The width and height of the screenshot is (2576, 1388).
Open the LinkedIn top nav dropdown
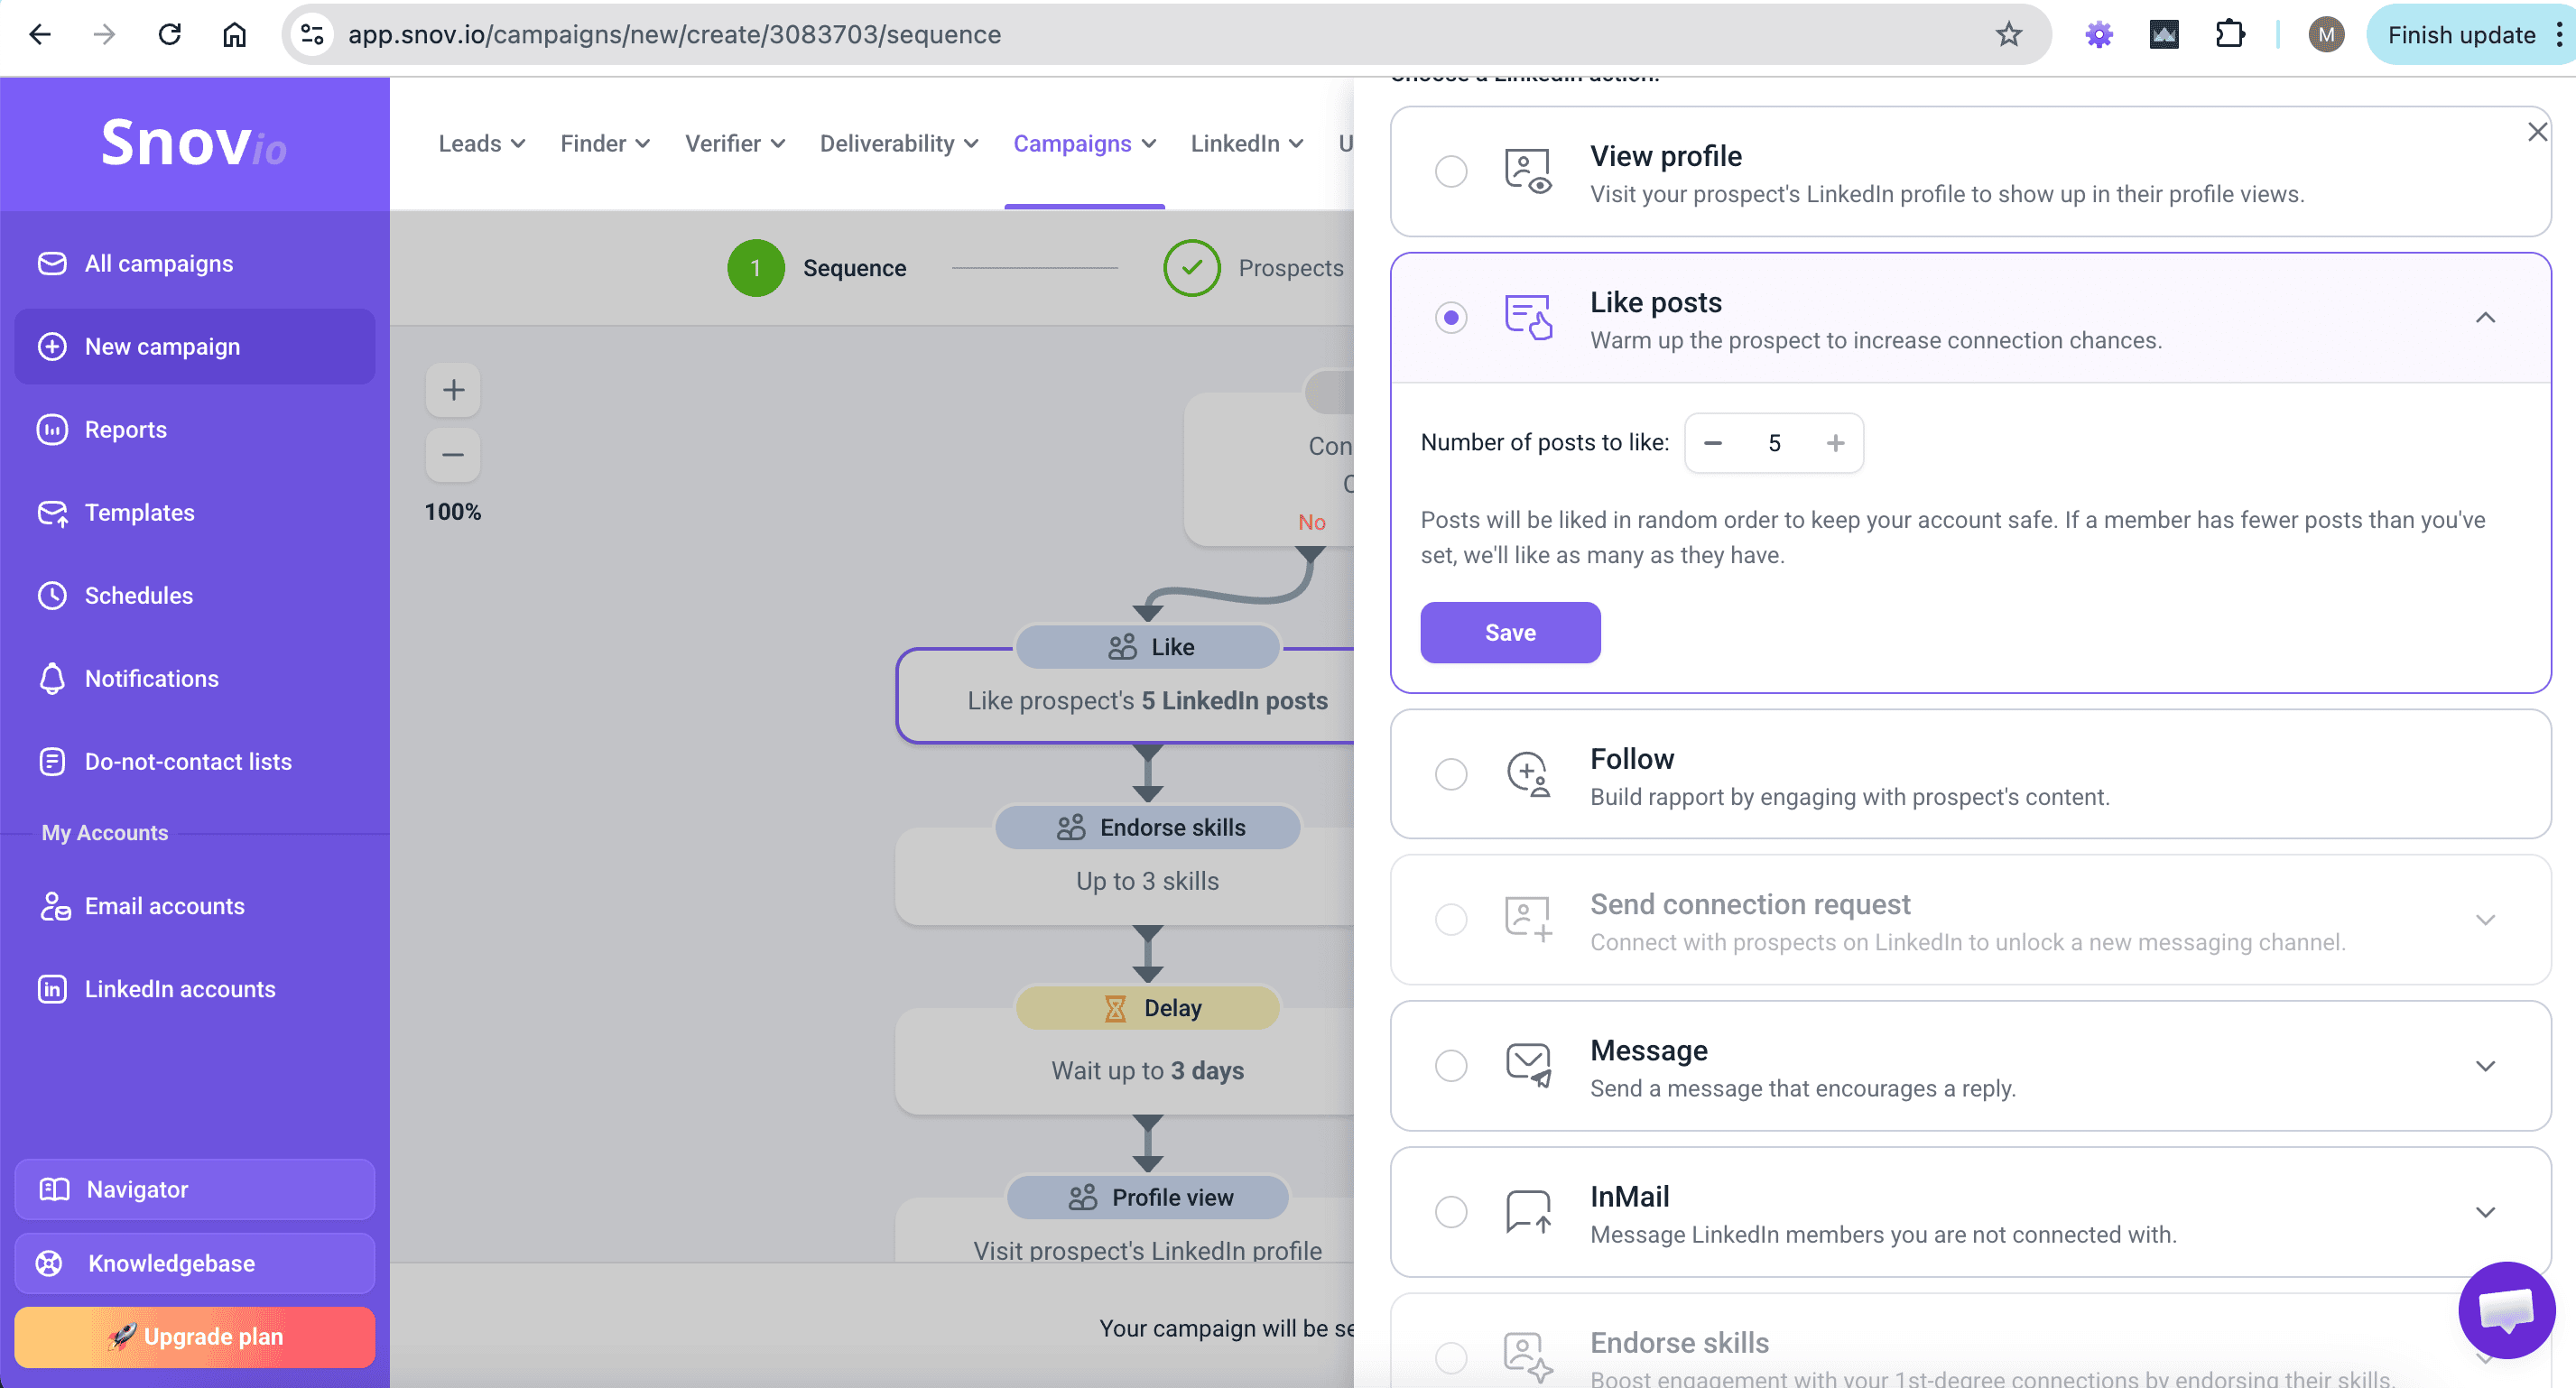pyautogui.click(x=1247, y=143)
